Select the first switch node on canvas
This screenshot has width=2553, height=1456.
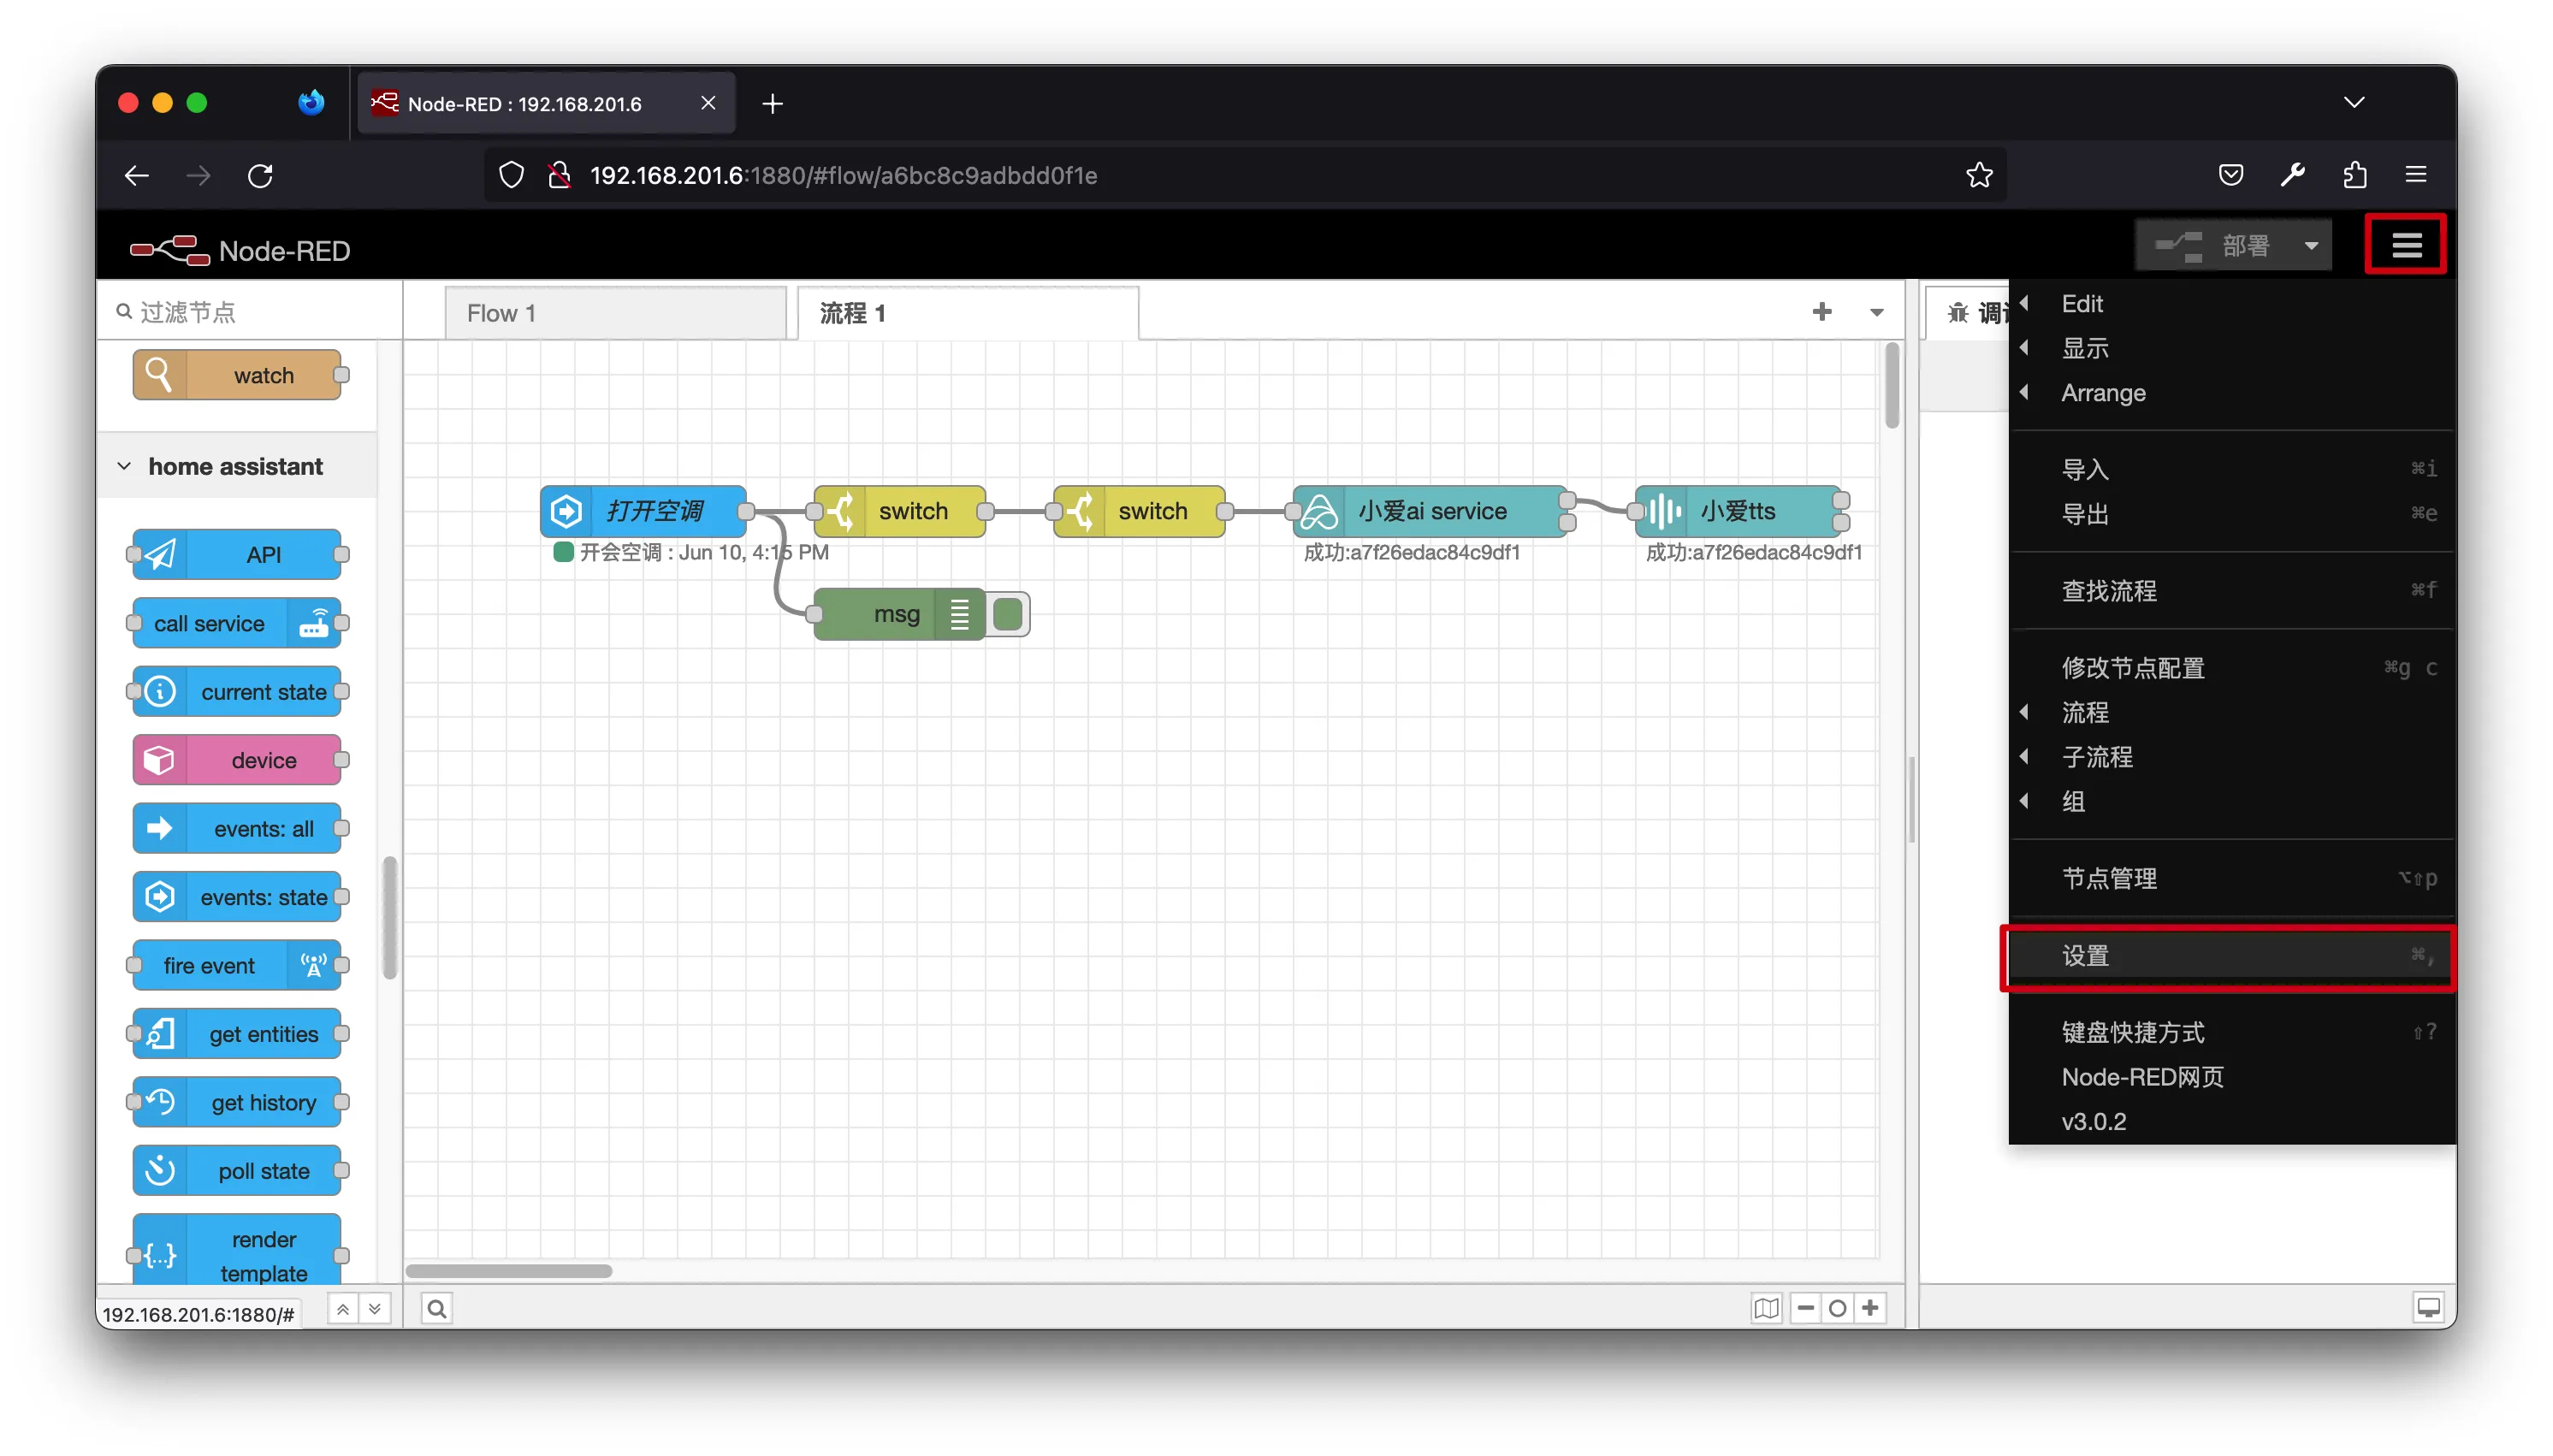point(899,511)
